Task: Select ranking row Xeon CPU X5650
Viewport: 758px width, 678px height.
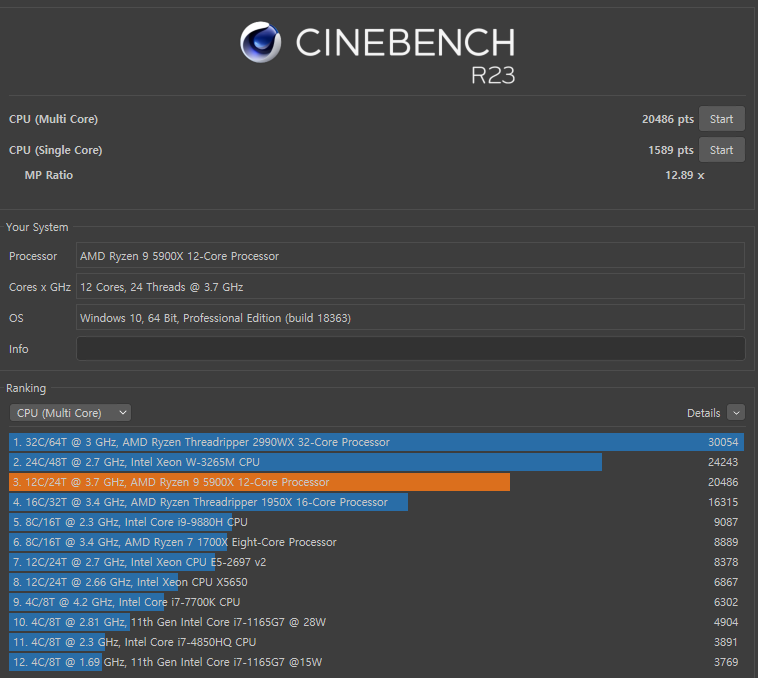Action: [x=376, y=582]
